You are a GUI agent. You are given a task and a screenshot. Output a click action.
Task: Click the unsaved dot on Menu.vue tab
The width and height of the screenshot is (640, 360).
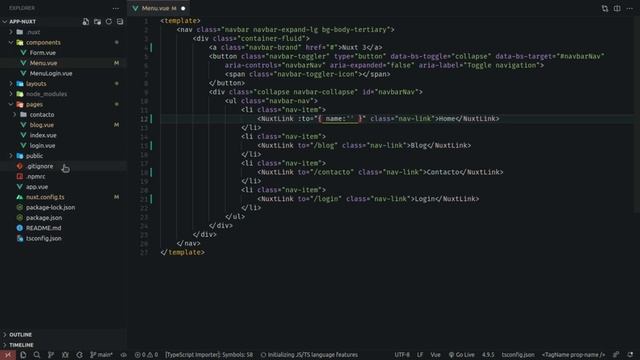[183, 8]
